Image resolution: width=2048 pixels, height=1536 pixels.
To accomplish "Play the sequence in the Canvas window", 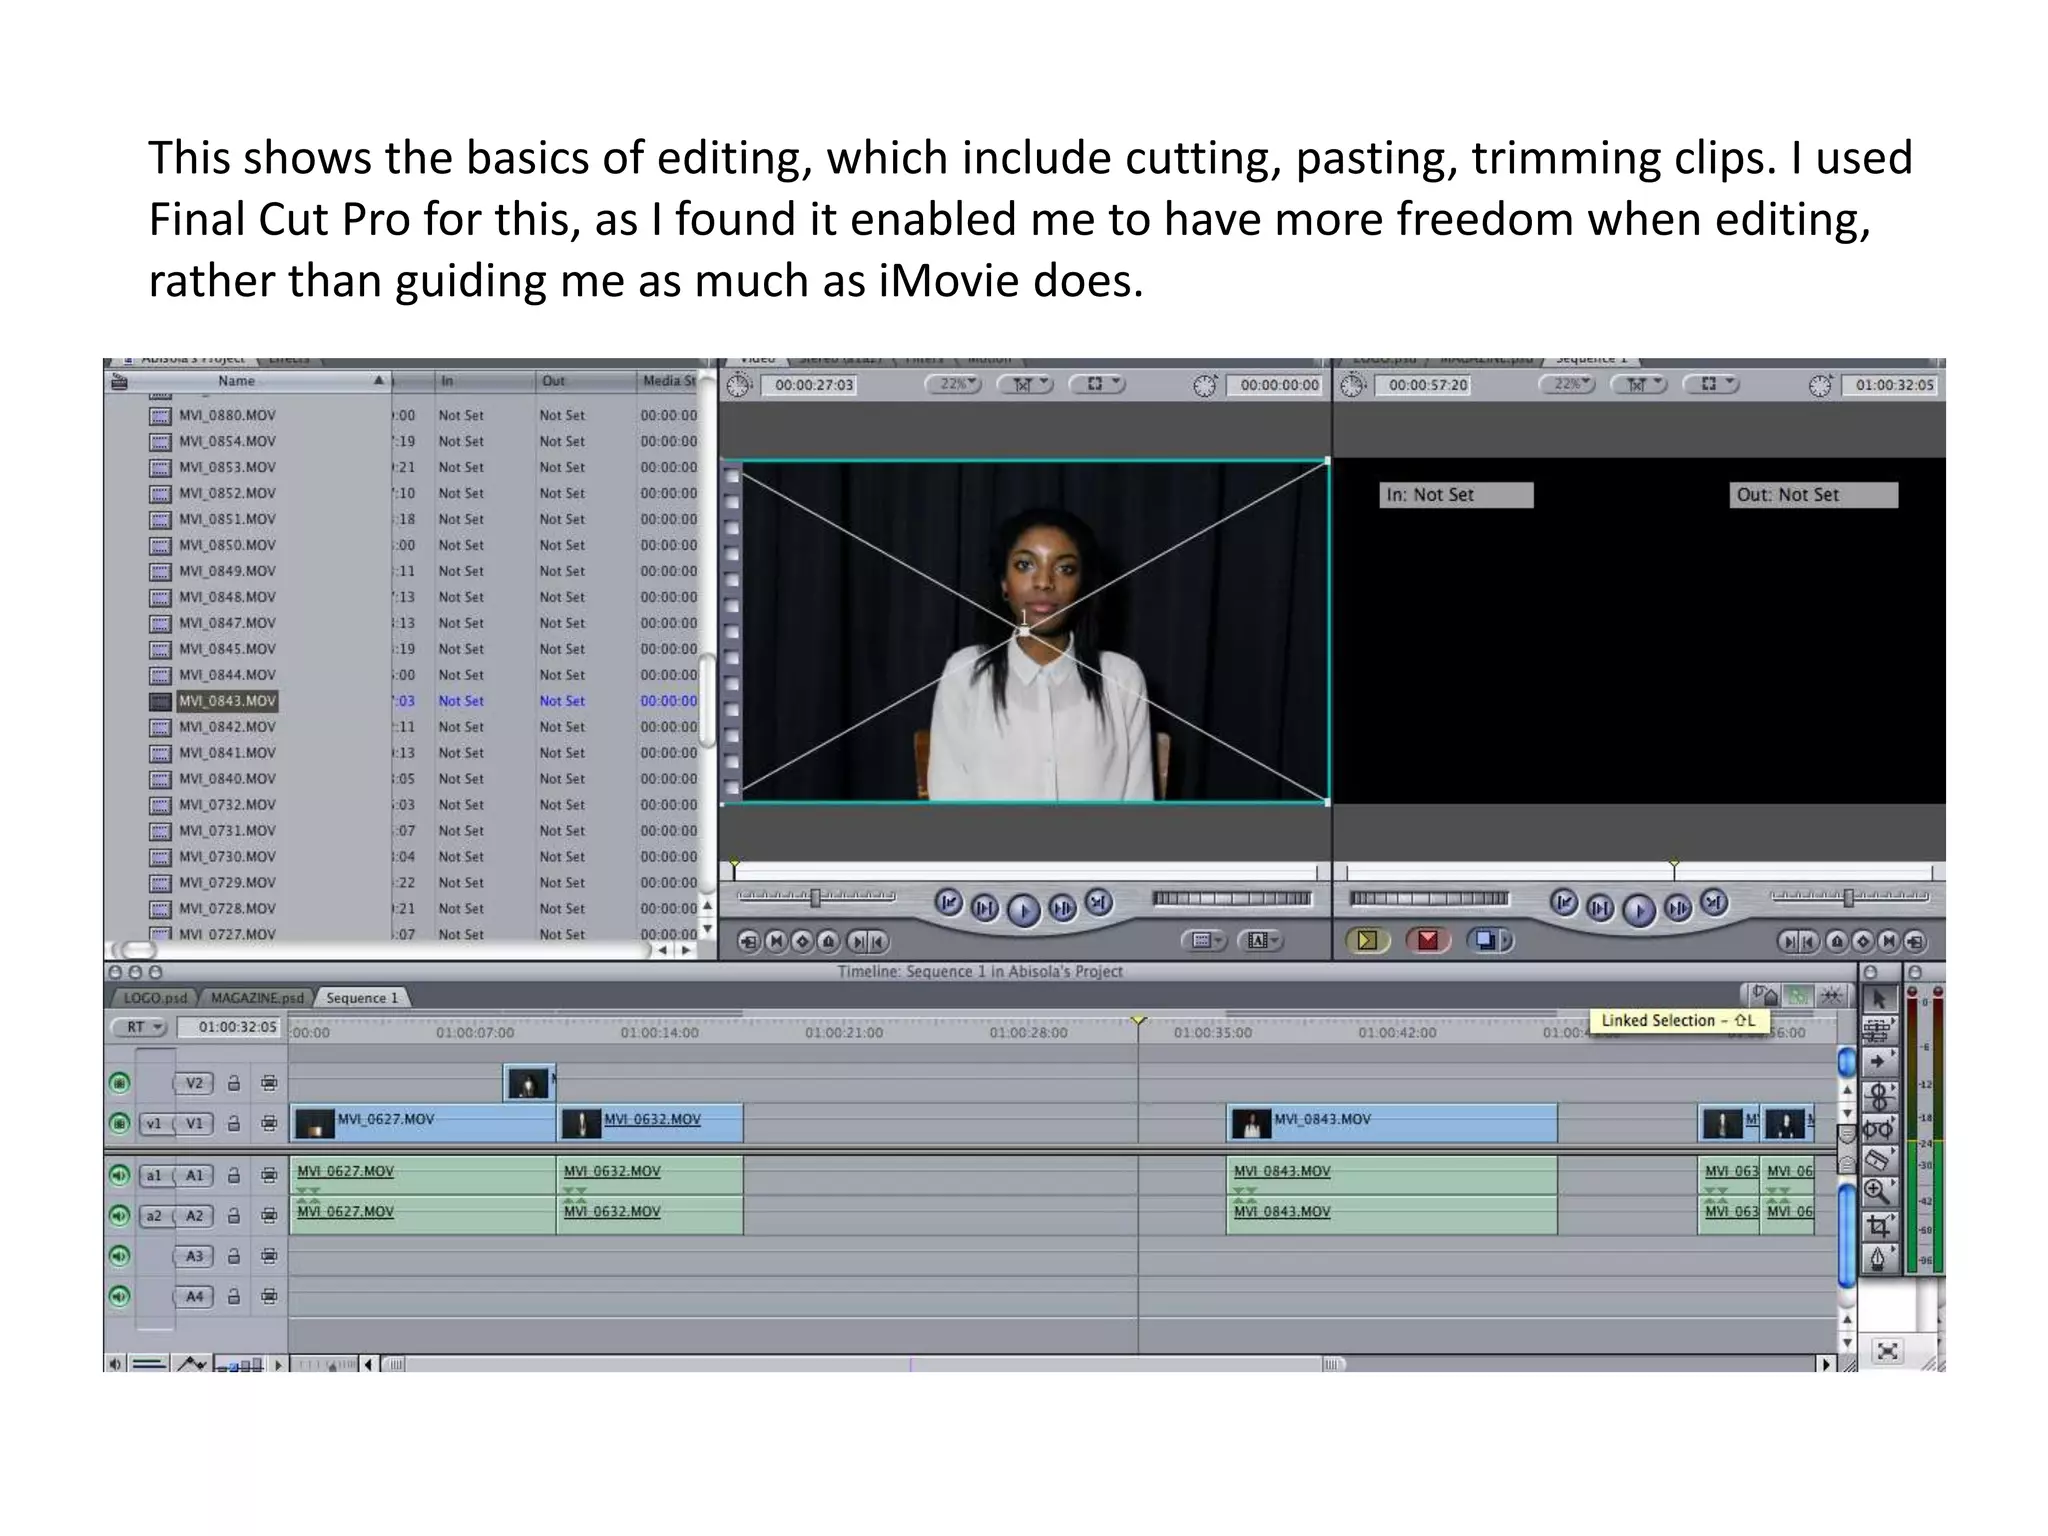I will click(1638, 910).
